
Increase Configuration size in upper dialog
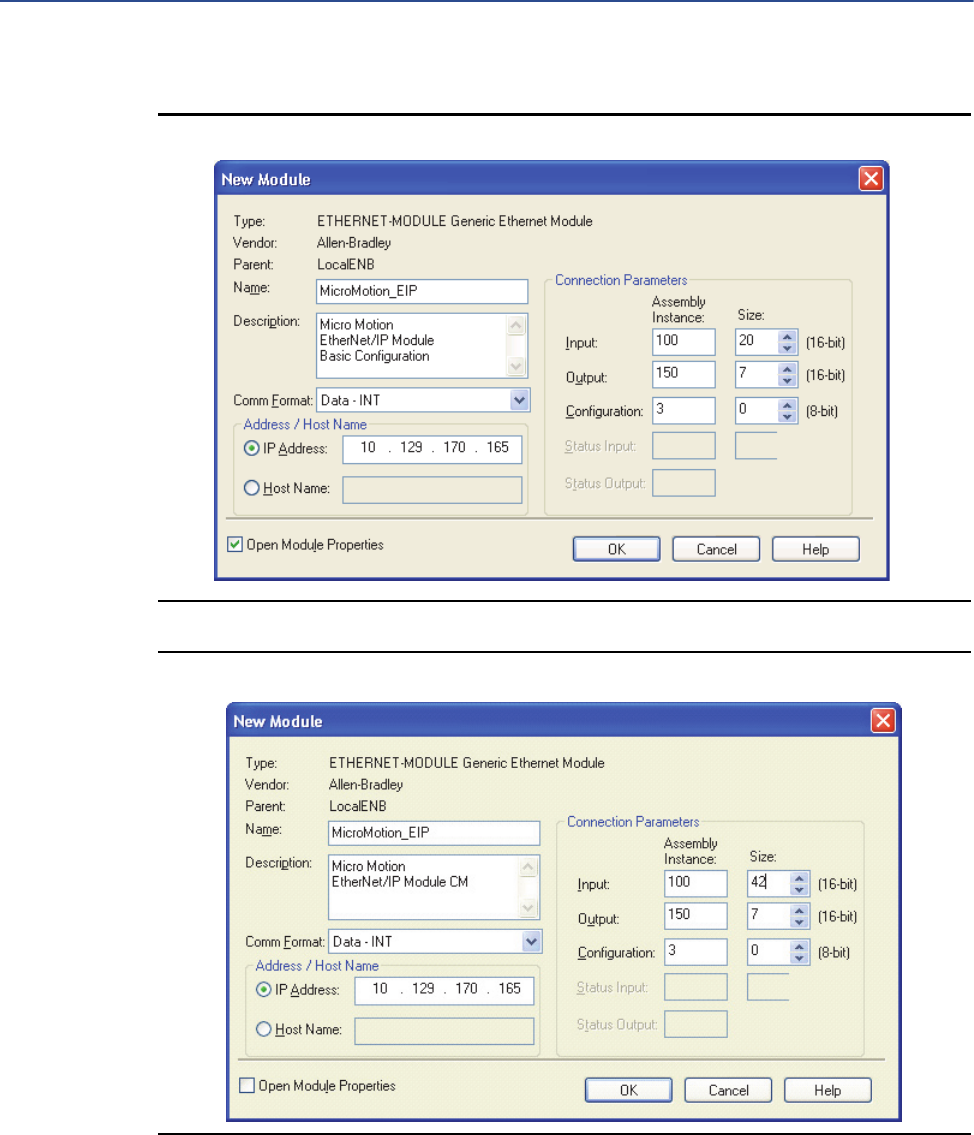click(787, 405)
